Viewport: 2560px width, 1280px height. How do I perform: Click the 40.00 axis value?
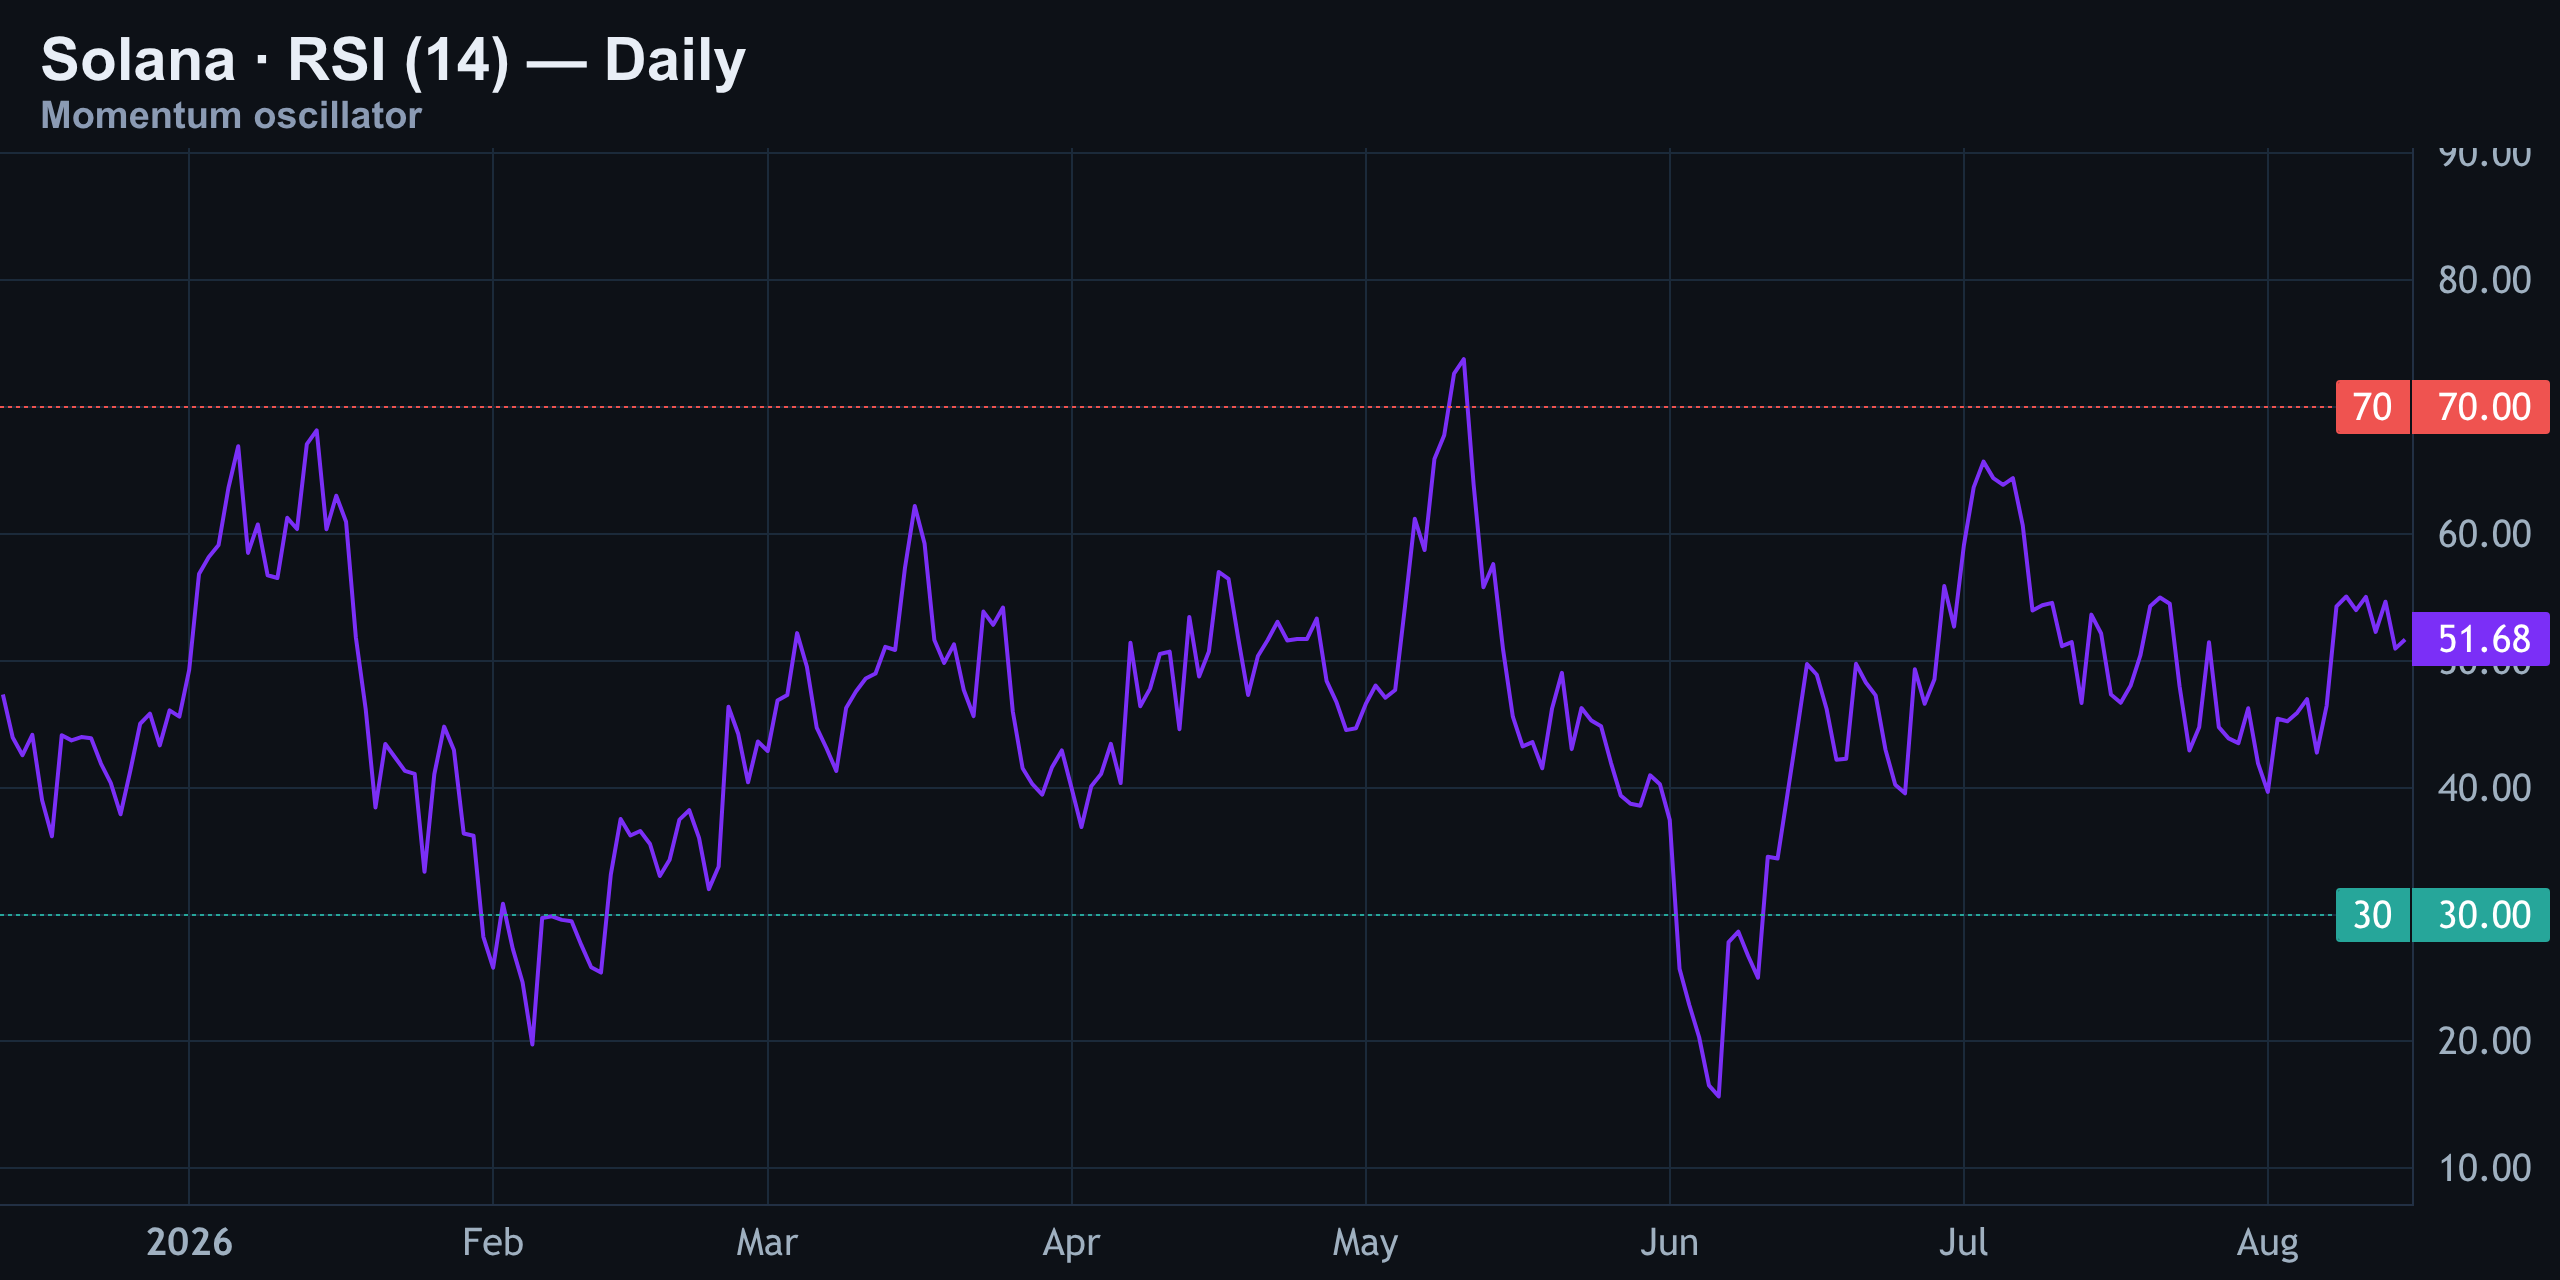(x=2484, y=788)
